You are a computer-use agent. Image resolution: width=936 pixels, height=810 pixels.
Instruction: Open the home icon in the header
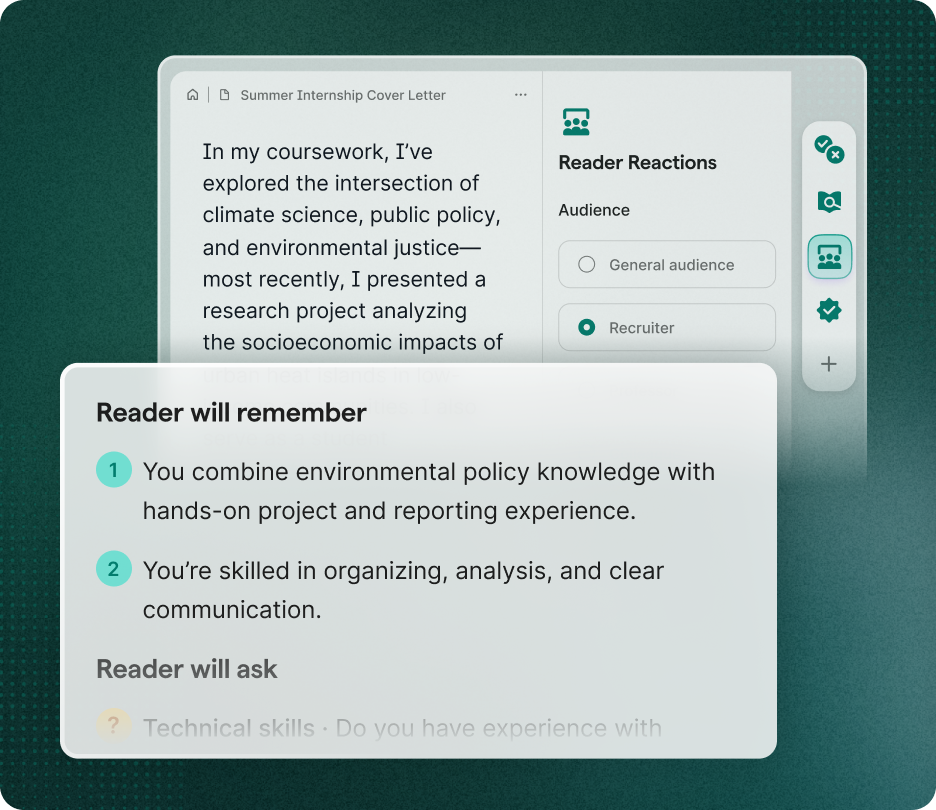pyautogui.click(x=192, y=94)
